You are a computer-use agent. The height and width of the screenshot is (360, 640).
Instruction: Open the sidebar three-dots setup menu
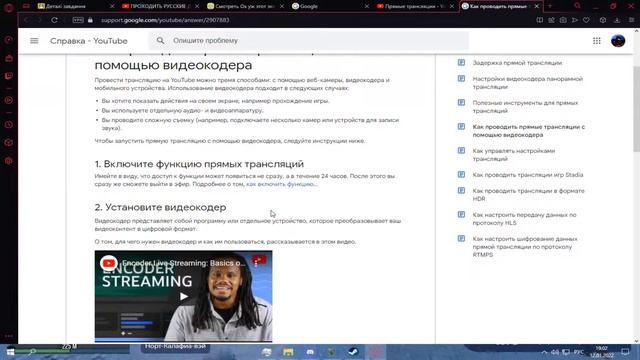coord(9,336)
